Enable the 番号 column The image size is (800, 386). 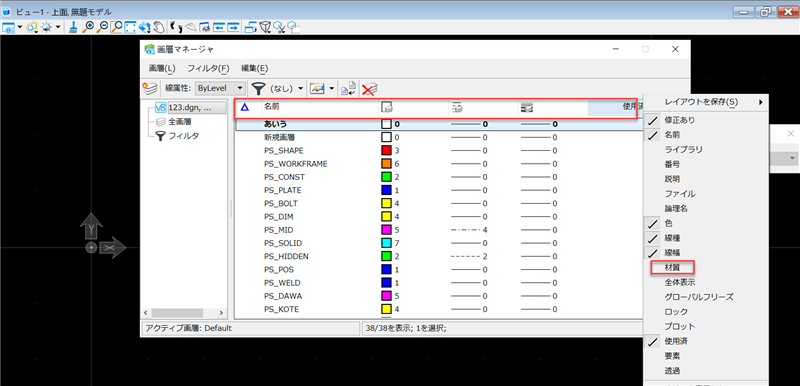(671, 164)
